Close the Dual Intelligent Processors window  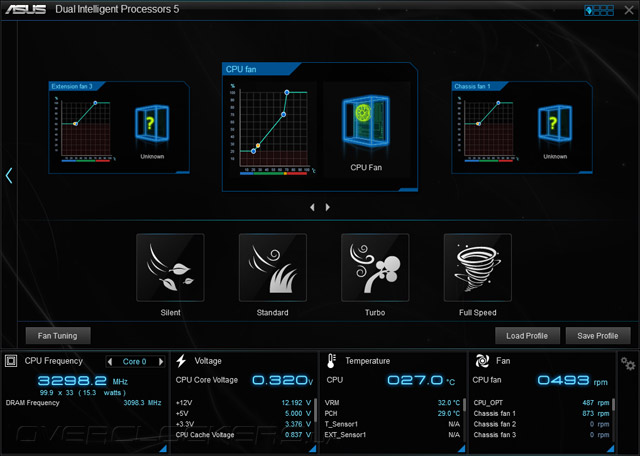click(x=629, y=10)
